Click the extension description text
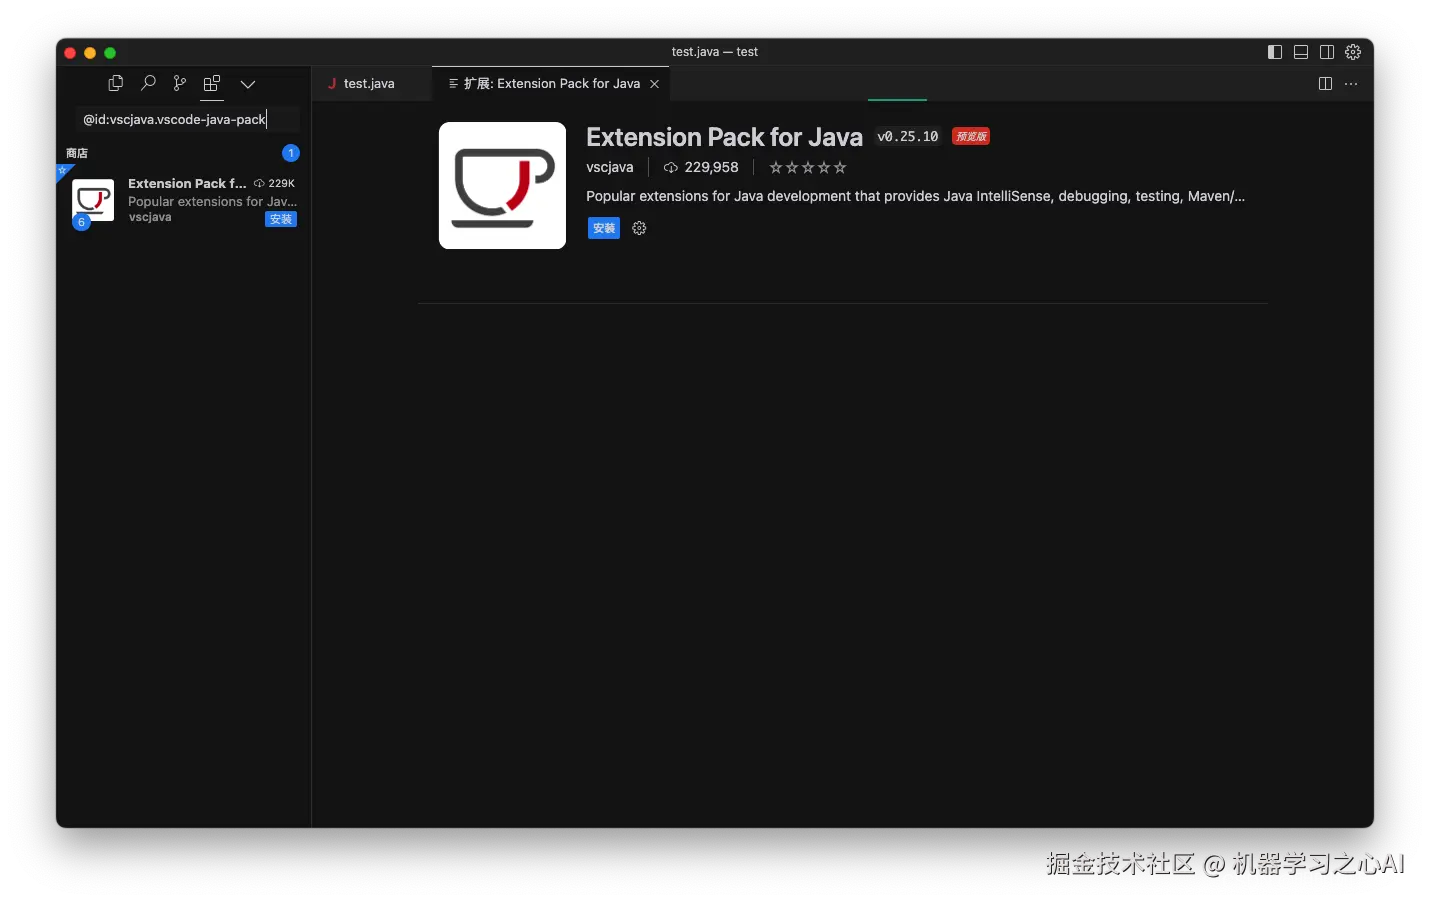1430x902 pixels. [x=915, y=196]
